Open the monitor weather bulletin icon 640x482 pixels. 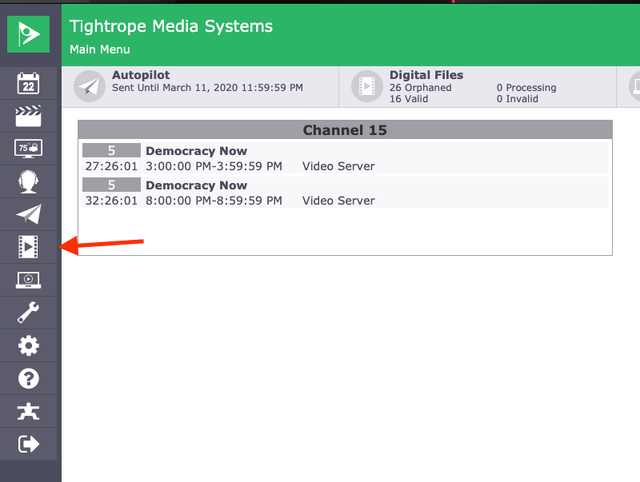28,149
